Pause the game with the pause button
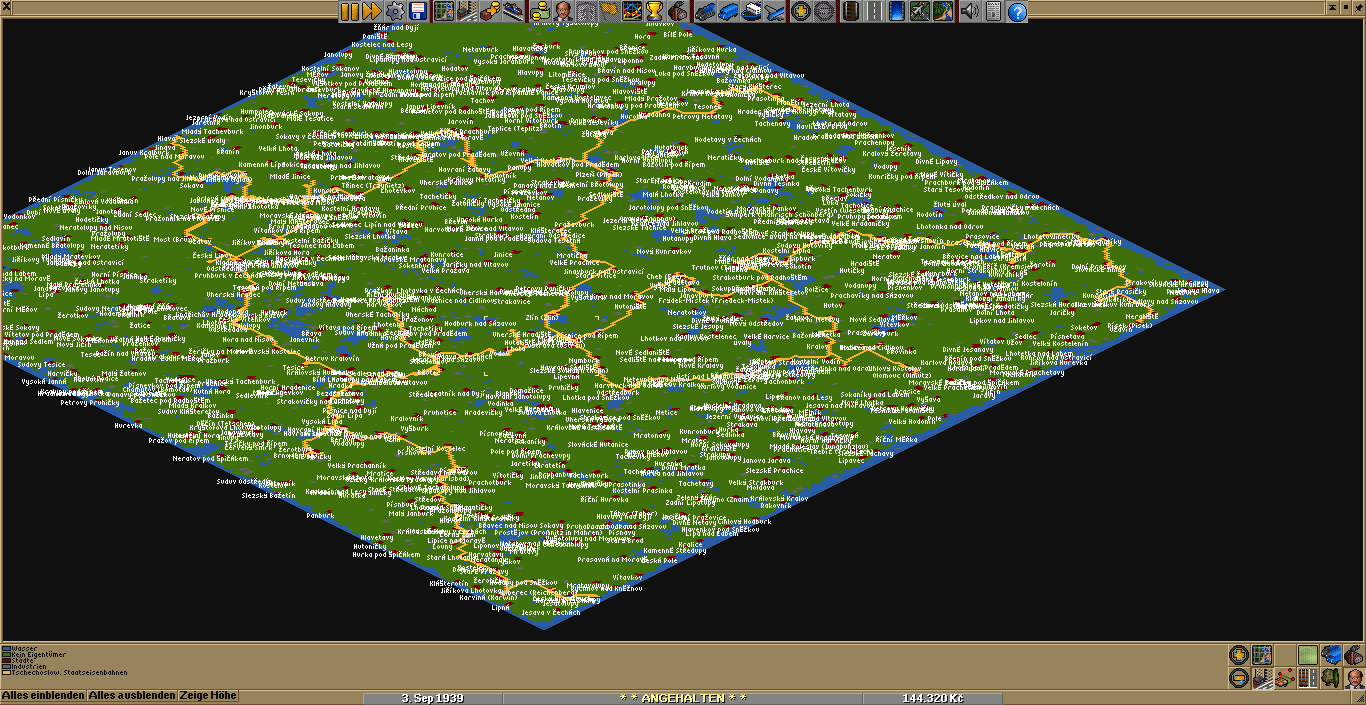This screenshot has width=1366, height=705. (349, 11)
